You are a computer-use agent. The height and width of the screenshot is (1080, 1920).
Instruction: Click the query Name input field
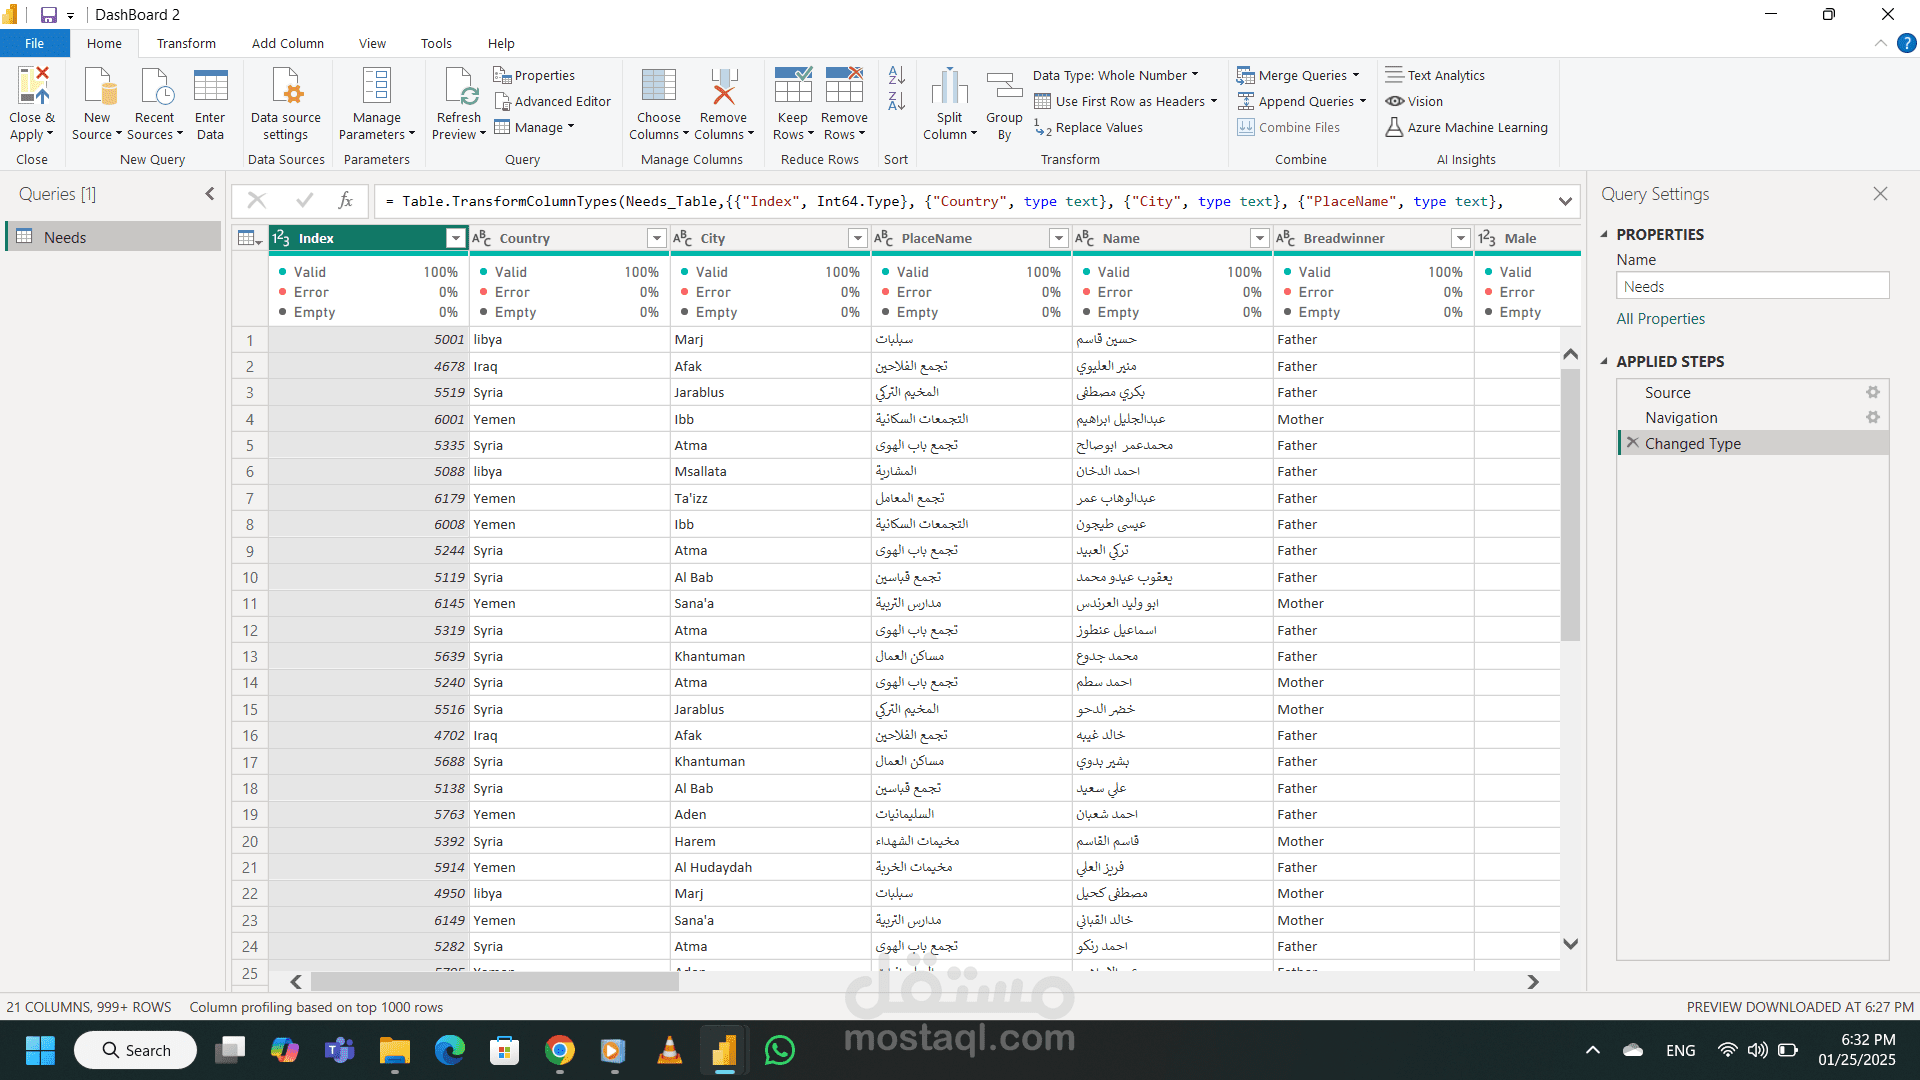coord(1751,287)
